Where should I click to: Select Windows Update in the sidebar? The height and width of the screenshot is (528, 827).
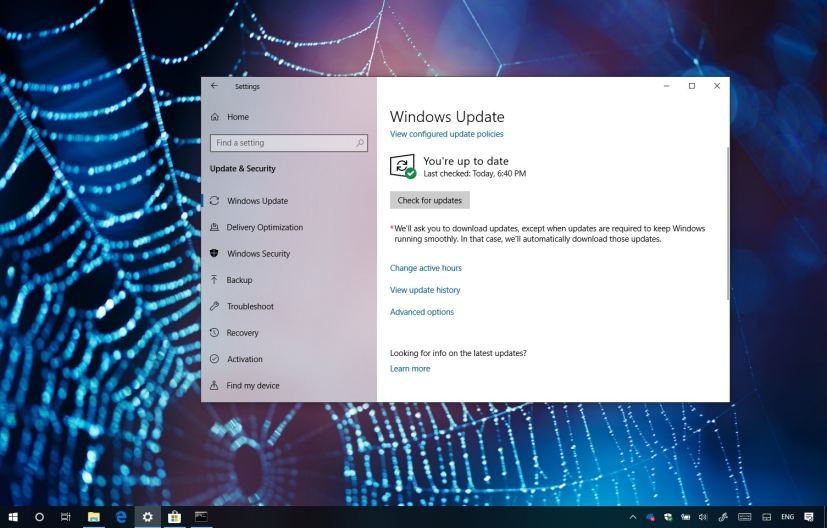(x=257, y=201)
